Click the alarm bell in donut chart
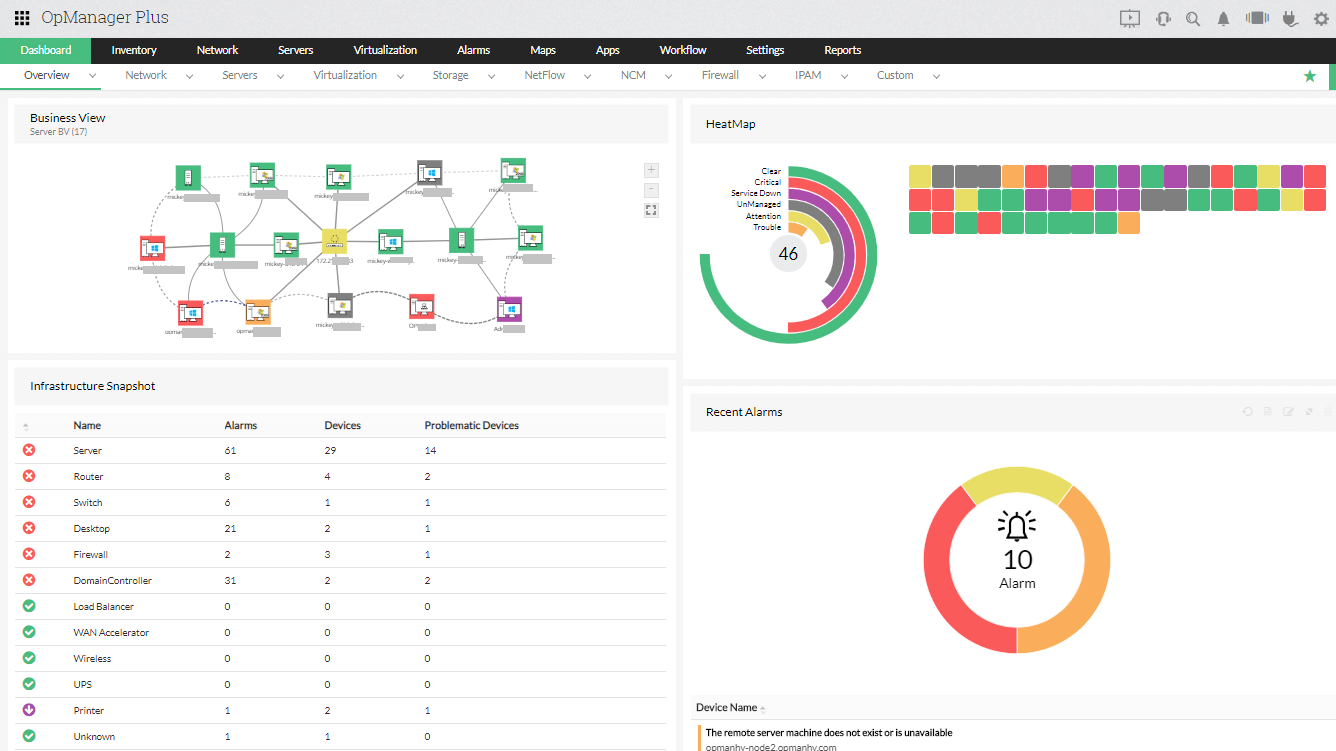1336x751 pixels. (x=1017, y=526)
